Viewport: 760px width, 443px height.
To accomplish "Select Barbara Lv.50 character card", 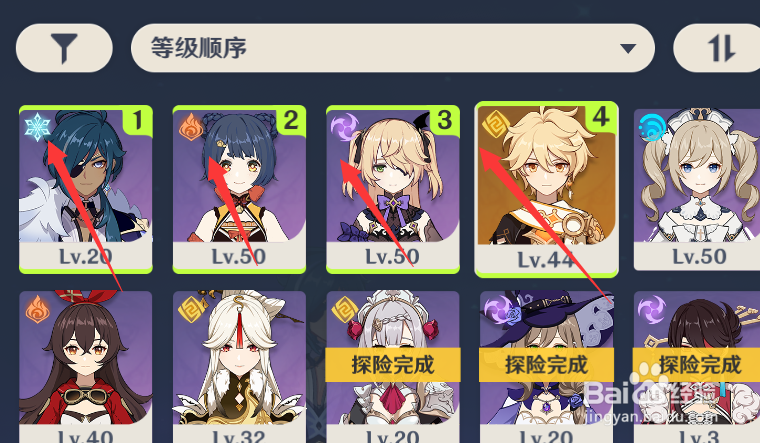I will tap(698, 190).
